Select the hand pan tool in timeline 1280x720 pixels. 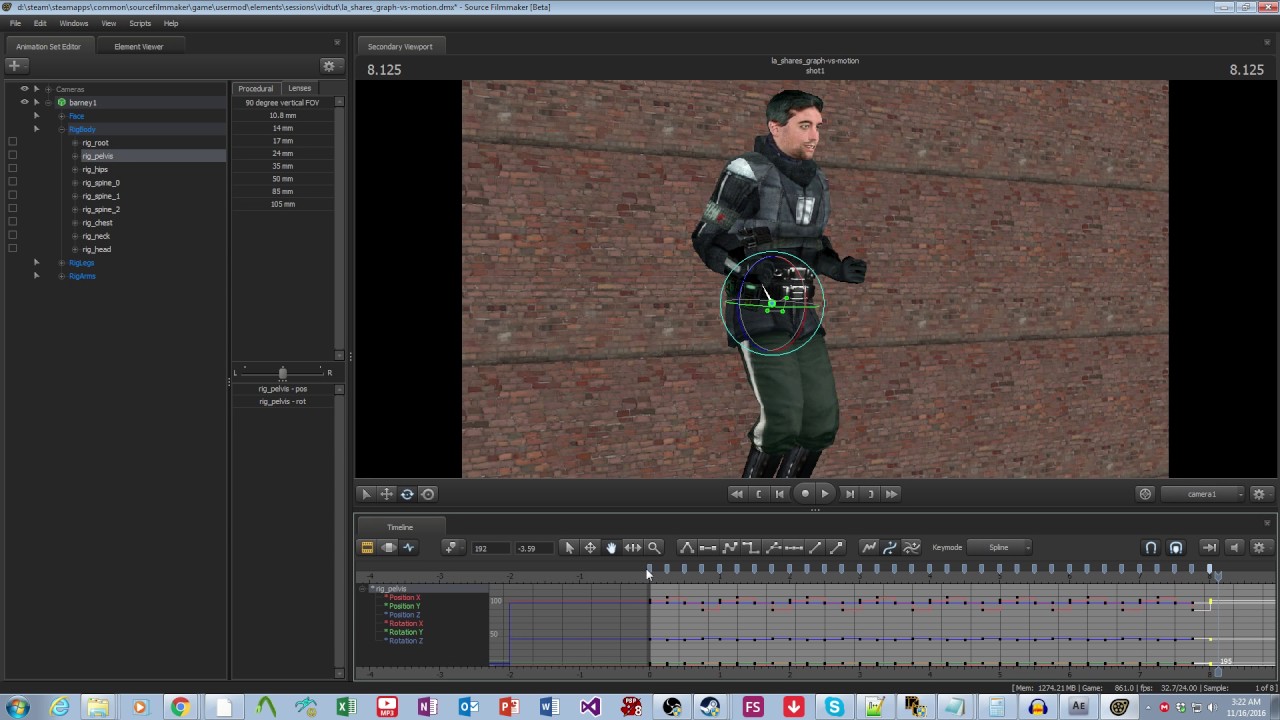click(x=611, y=547)
